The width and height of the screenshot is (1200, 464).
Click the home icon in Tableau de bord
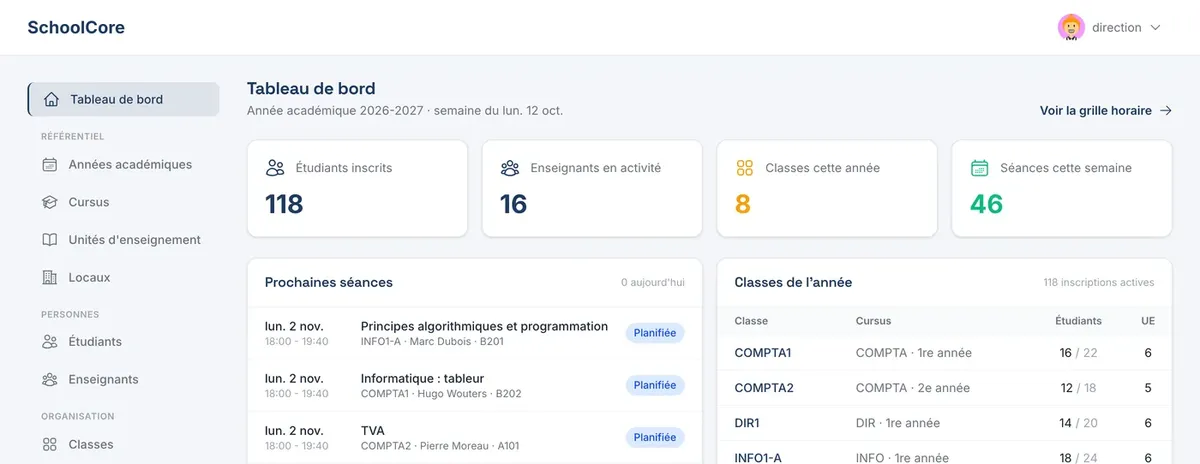pyautogui.click(x=50, y=100)
